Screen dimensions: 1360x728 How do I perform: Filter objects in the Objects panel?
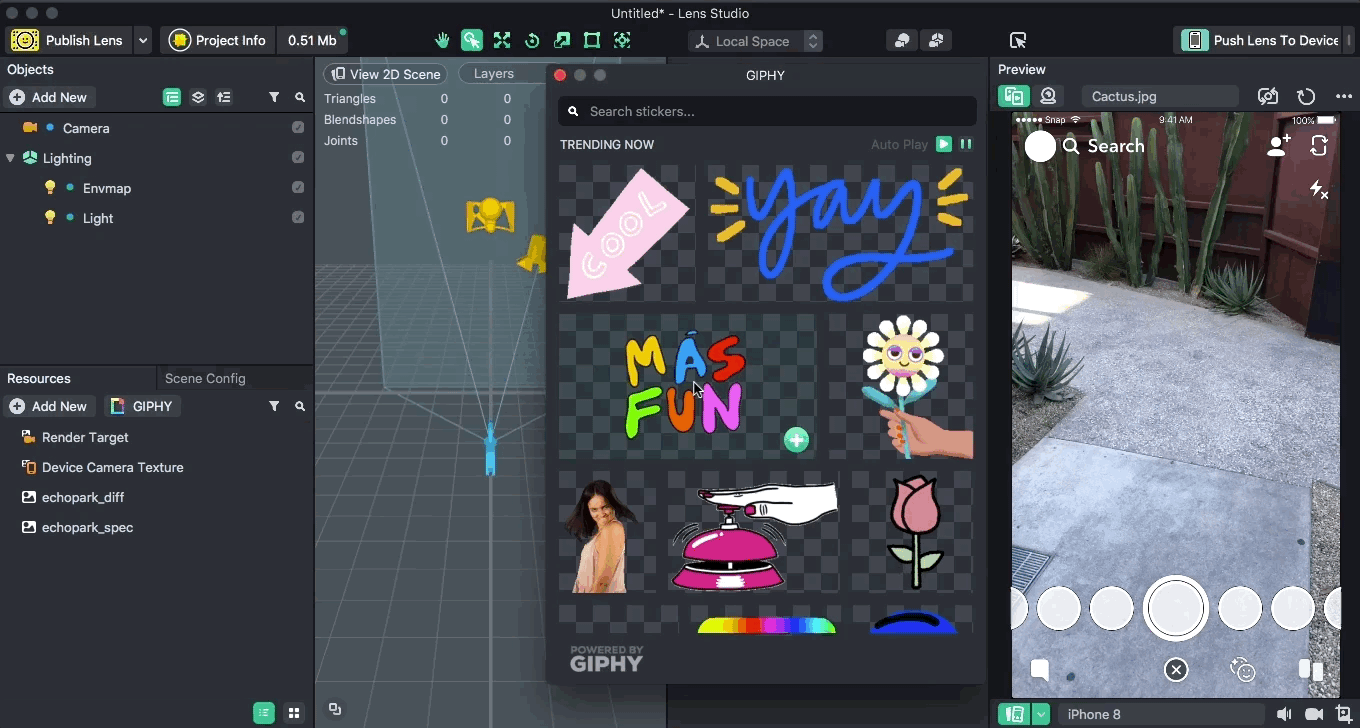[274, 97]
